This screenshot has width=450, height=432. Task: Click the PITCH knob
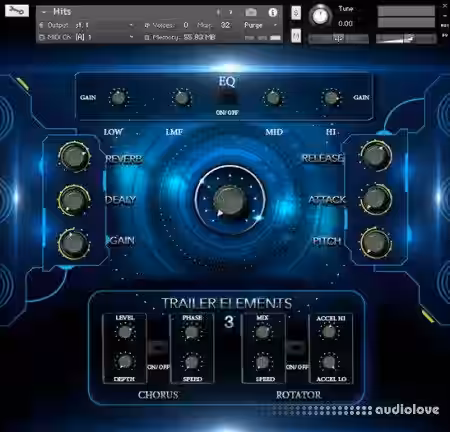click(376, 243)
